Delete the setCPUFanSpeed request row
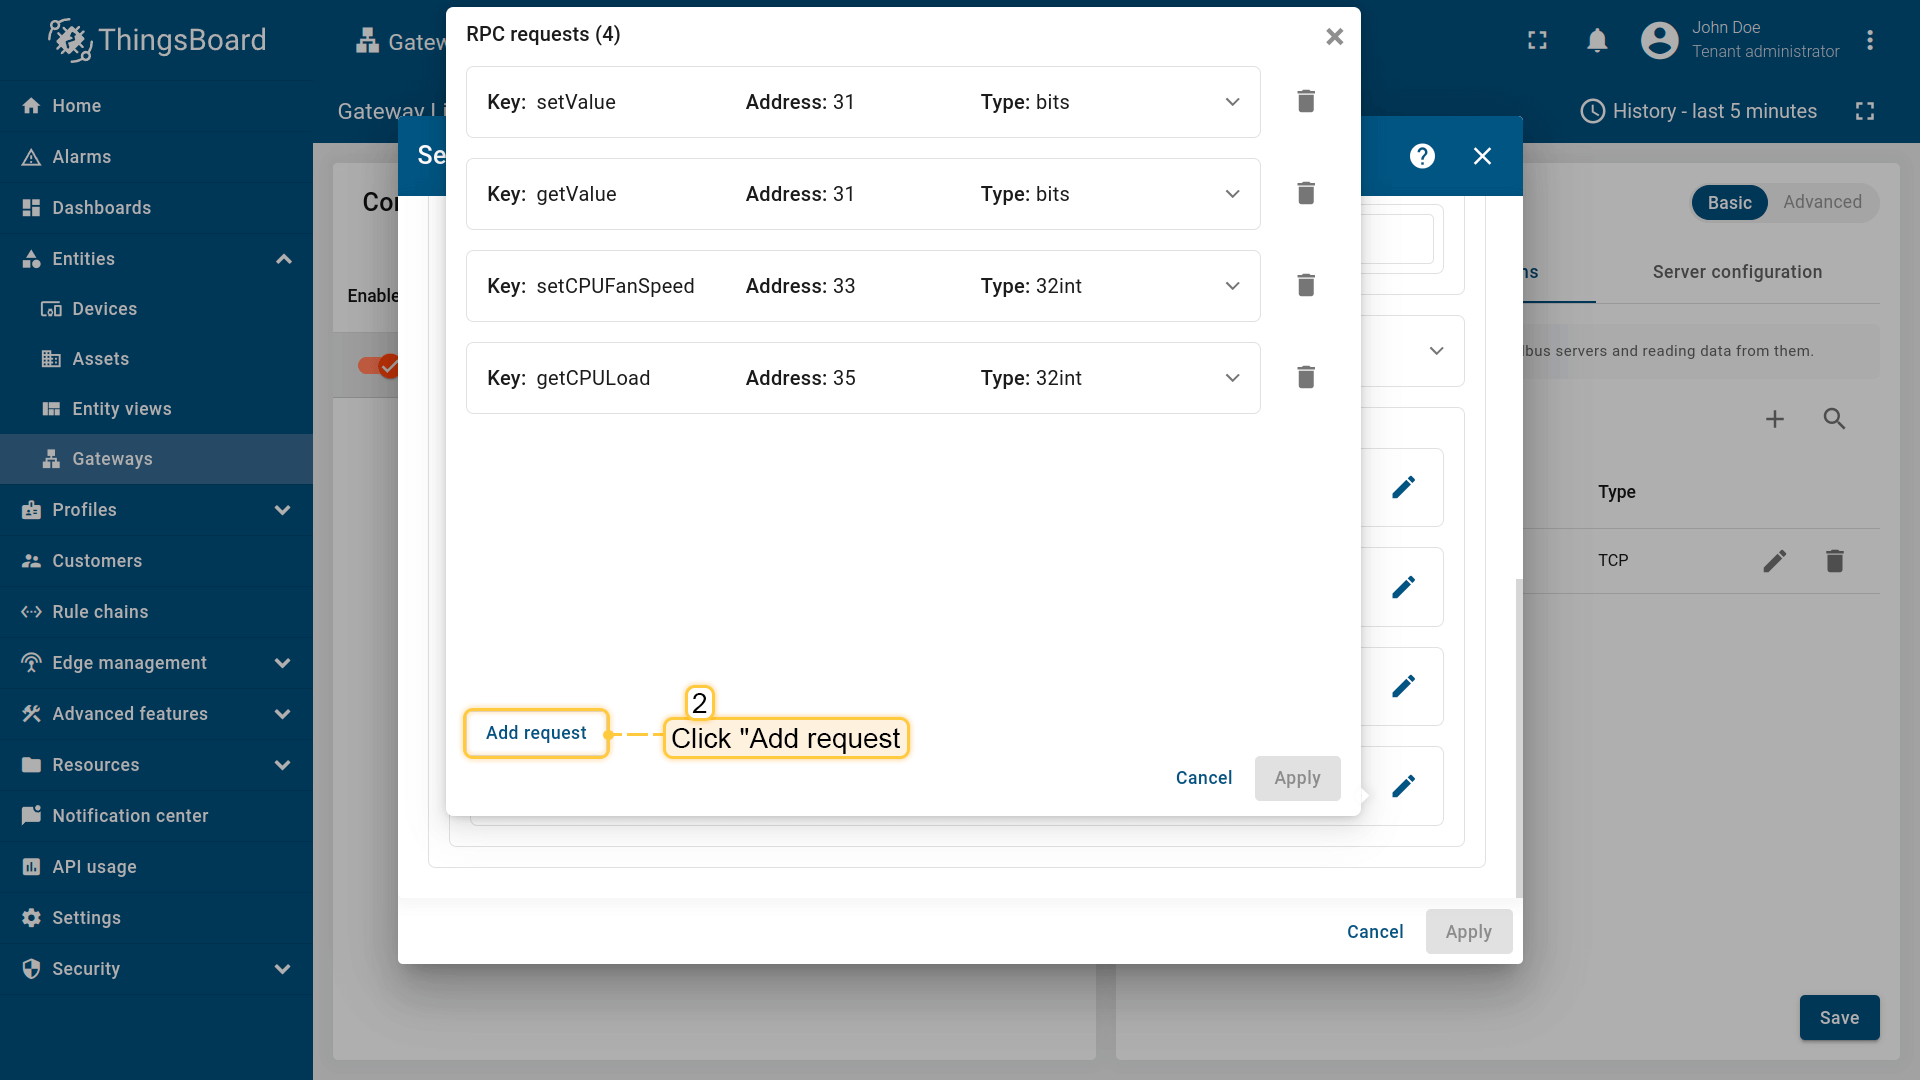Screen dimensions: 1920x1080 click(x=1305, y=286)
